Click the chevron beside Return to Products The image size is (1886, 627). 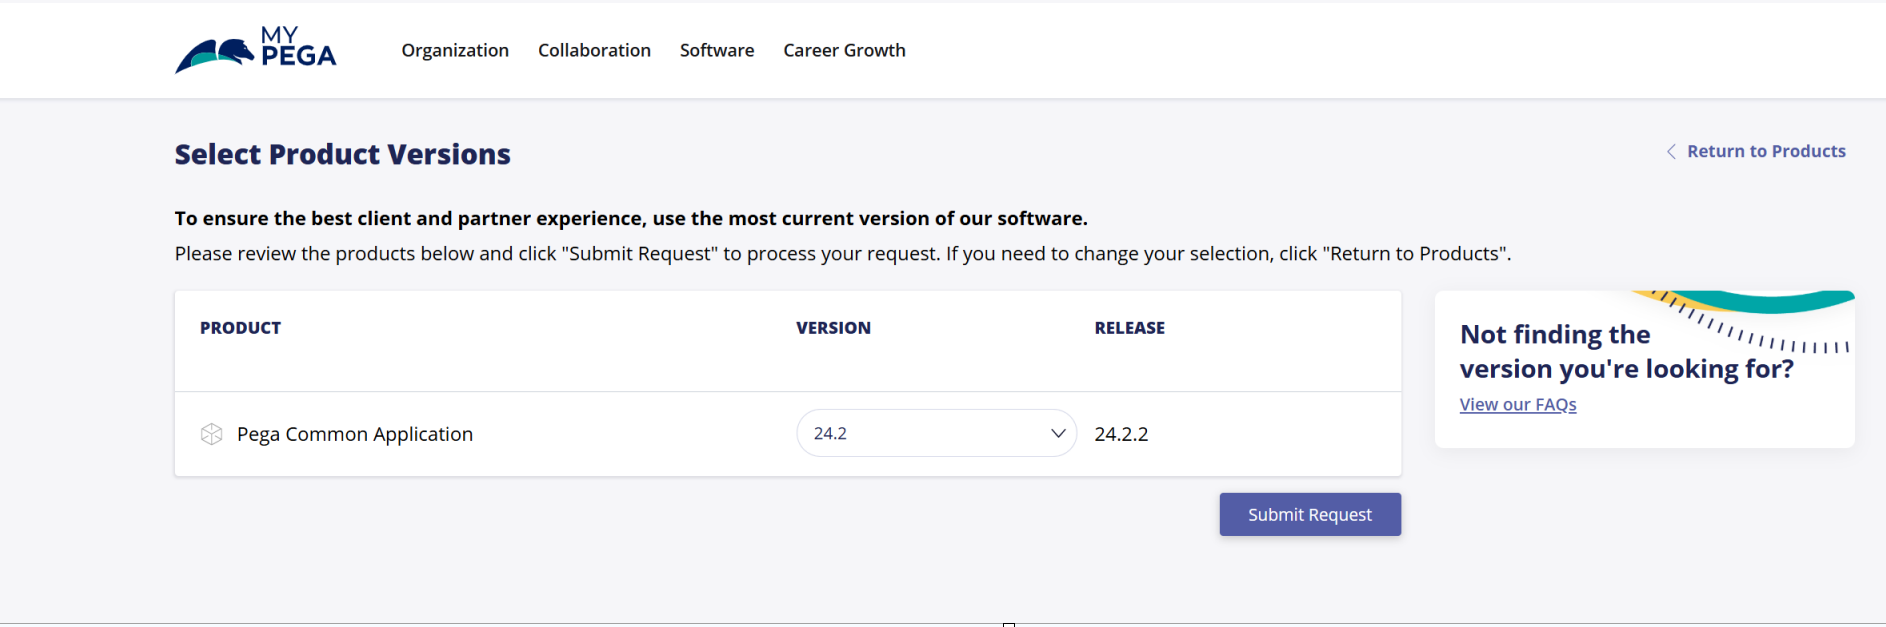pos(1671,151)
